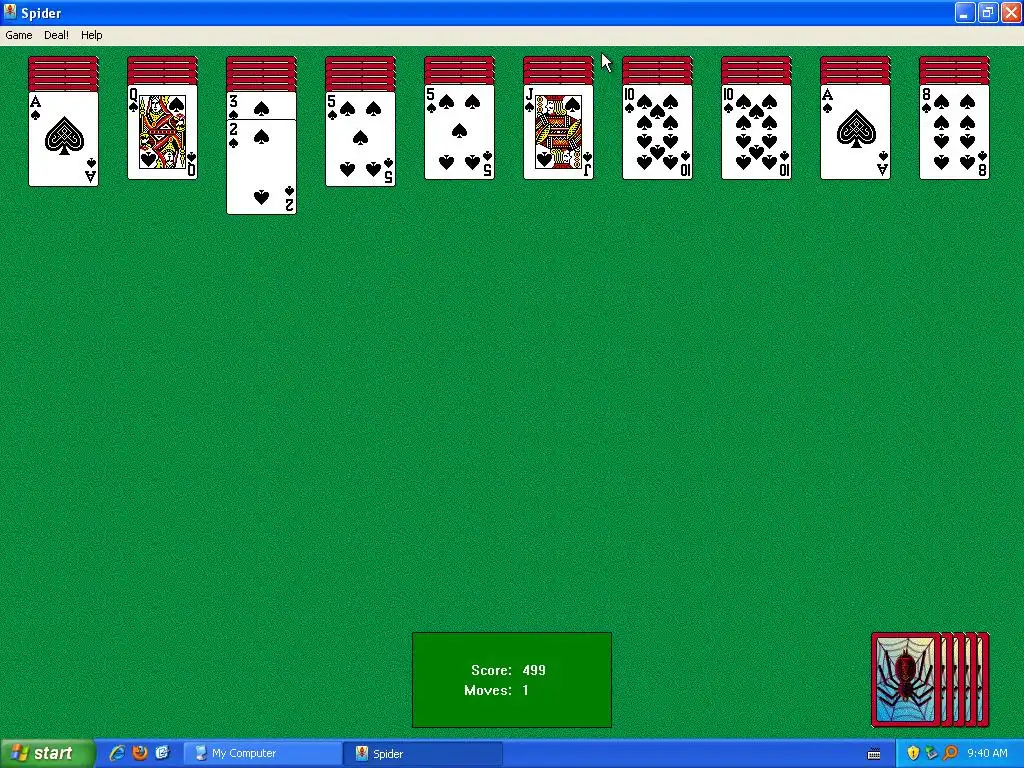The width and height of the screenshot is (1024, 768).
Task: Click the 10 of spades next to the Jack
Action: pos(657,132)
